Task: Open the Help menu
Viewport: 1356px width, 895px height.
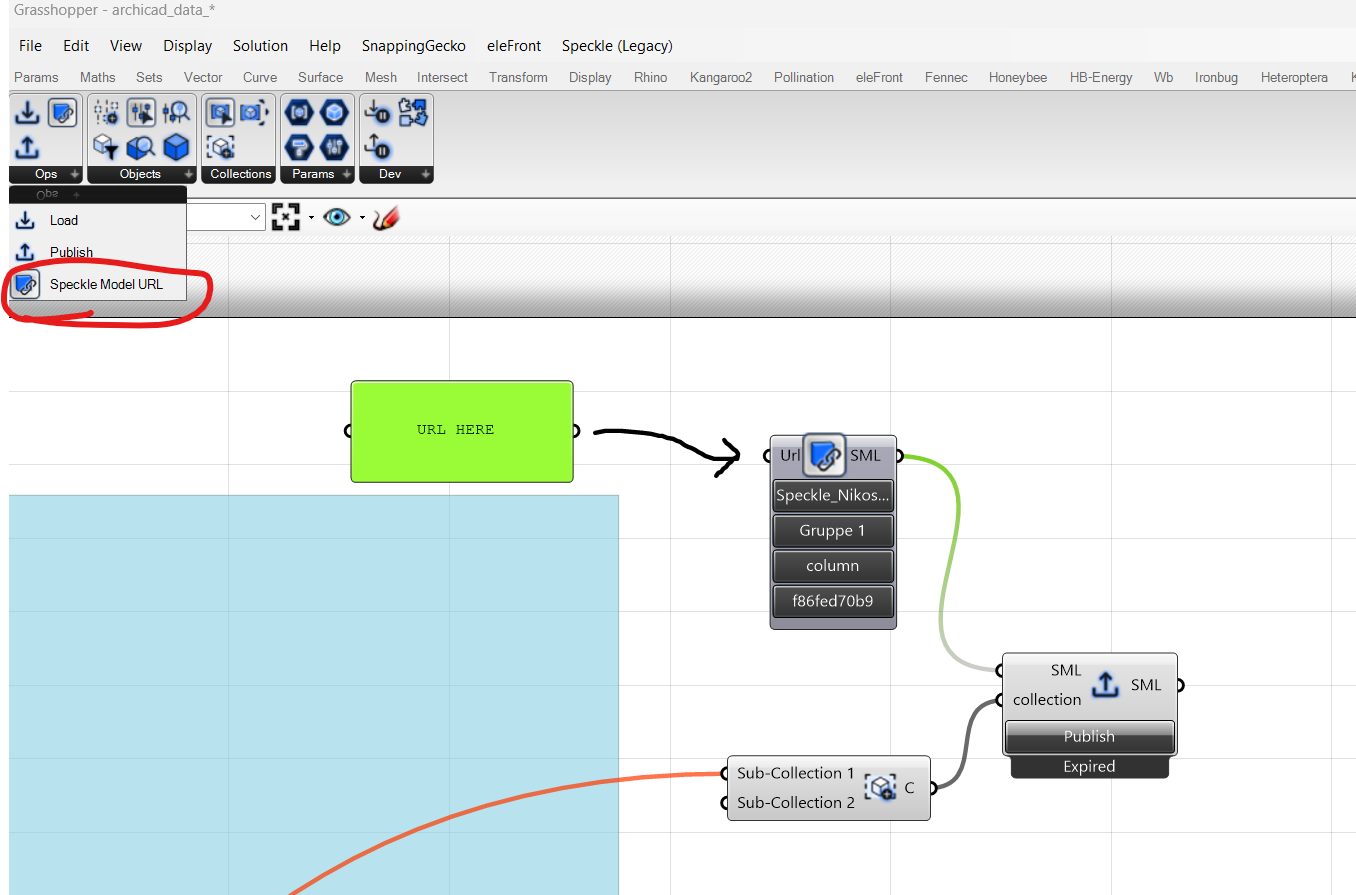Action: (x=325, y=46)
